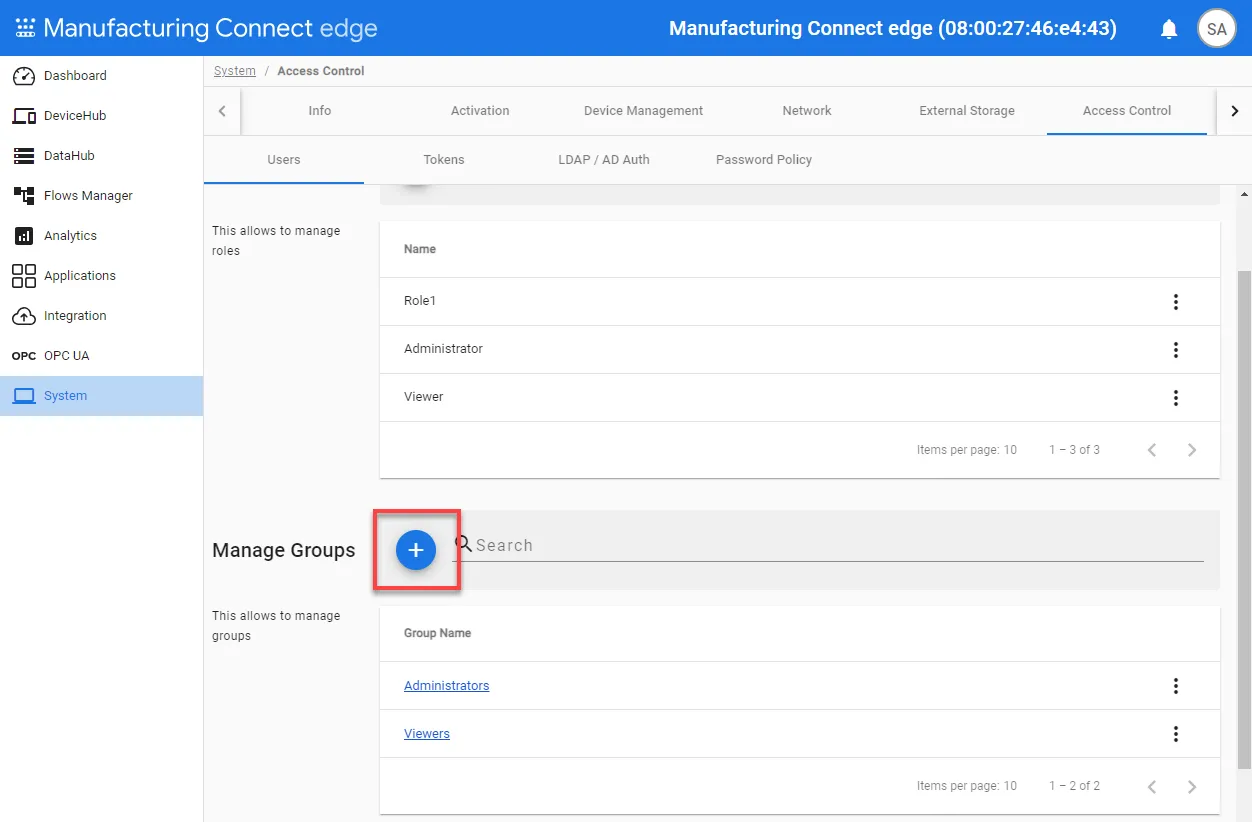This screenshot has height=822, width=1252.
Task: Select the Users sub-tab
Action: click(x=284, y=160)
